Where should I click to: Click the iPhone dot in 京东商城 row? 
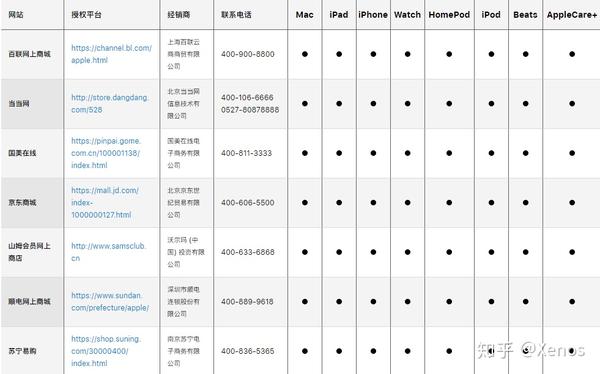tap(373, 203)
